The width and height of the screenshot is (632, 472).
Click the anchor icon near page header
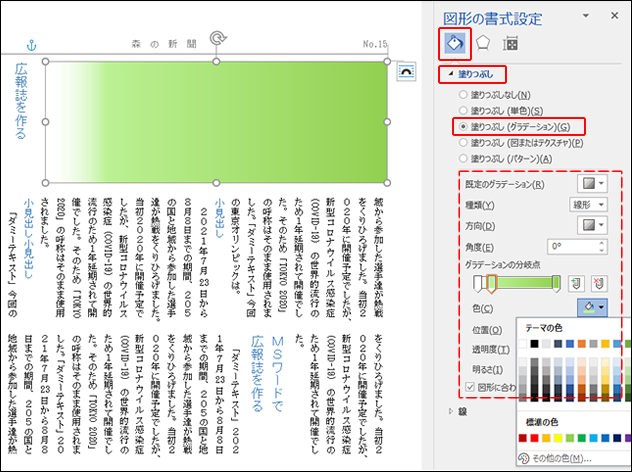tap(29, 46)
